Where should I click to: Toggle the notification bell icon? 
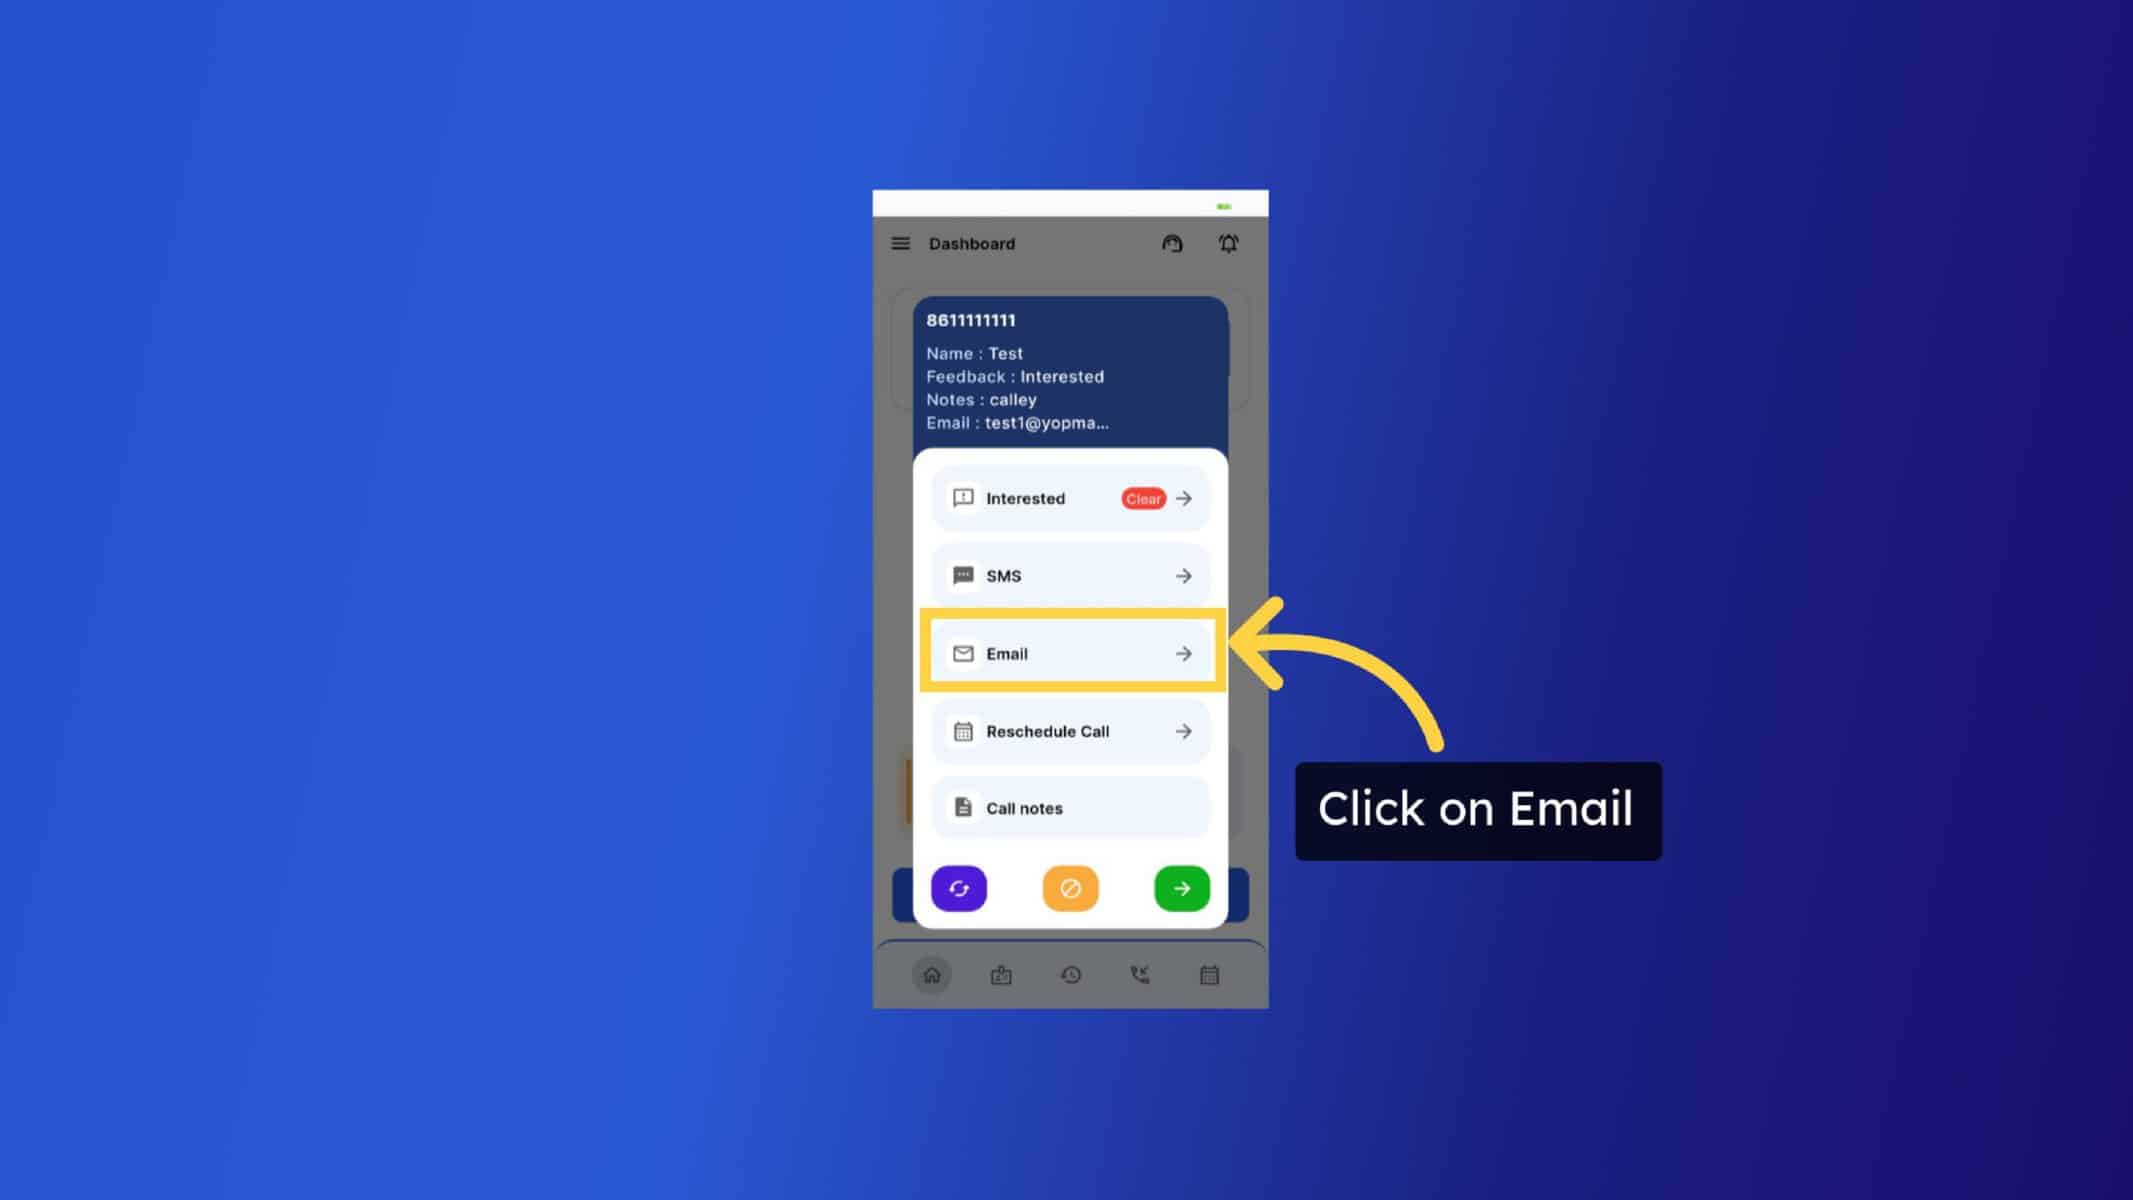pyautogui.click(x=1228, y=243)
